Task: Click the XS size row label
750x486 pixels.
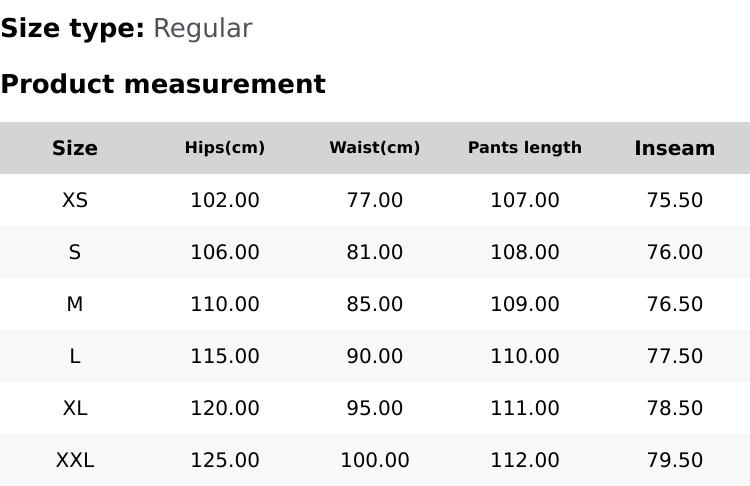Action: pos(75,200)
